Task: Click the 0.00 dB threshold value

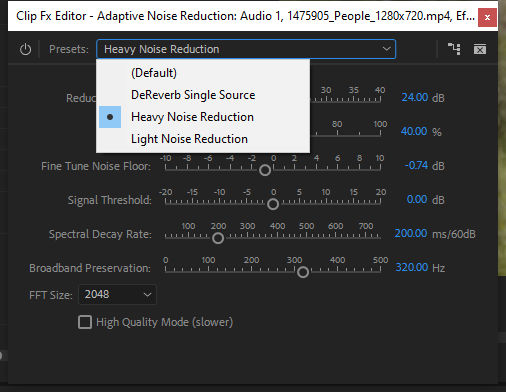Action: point(417,199)
